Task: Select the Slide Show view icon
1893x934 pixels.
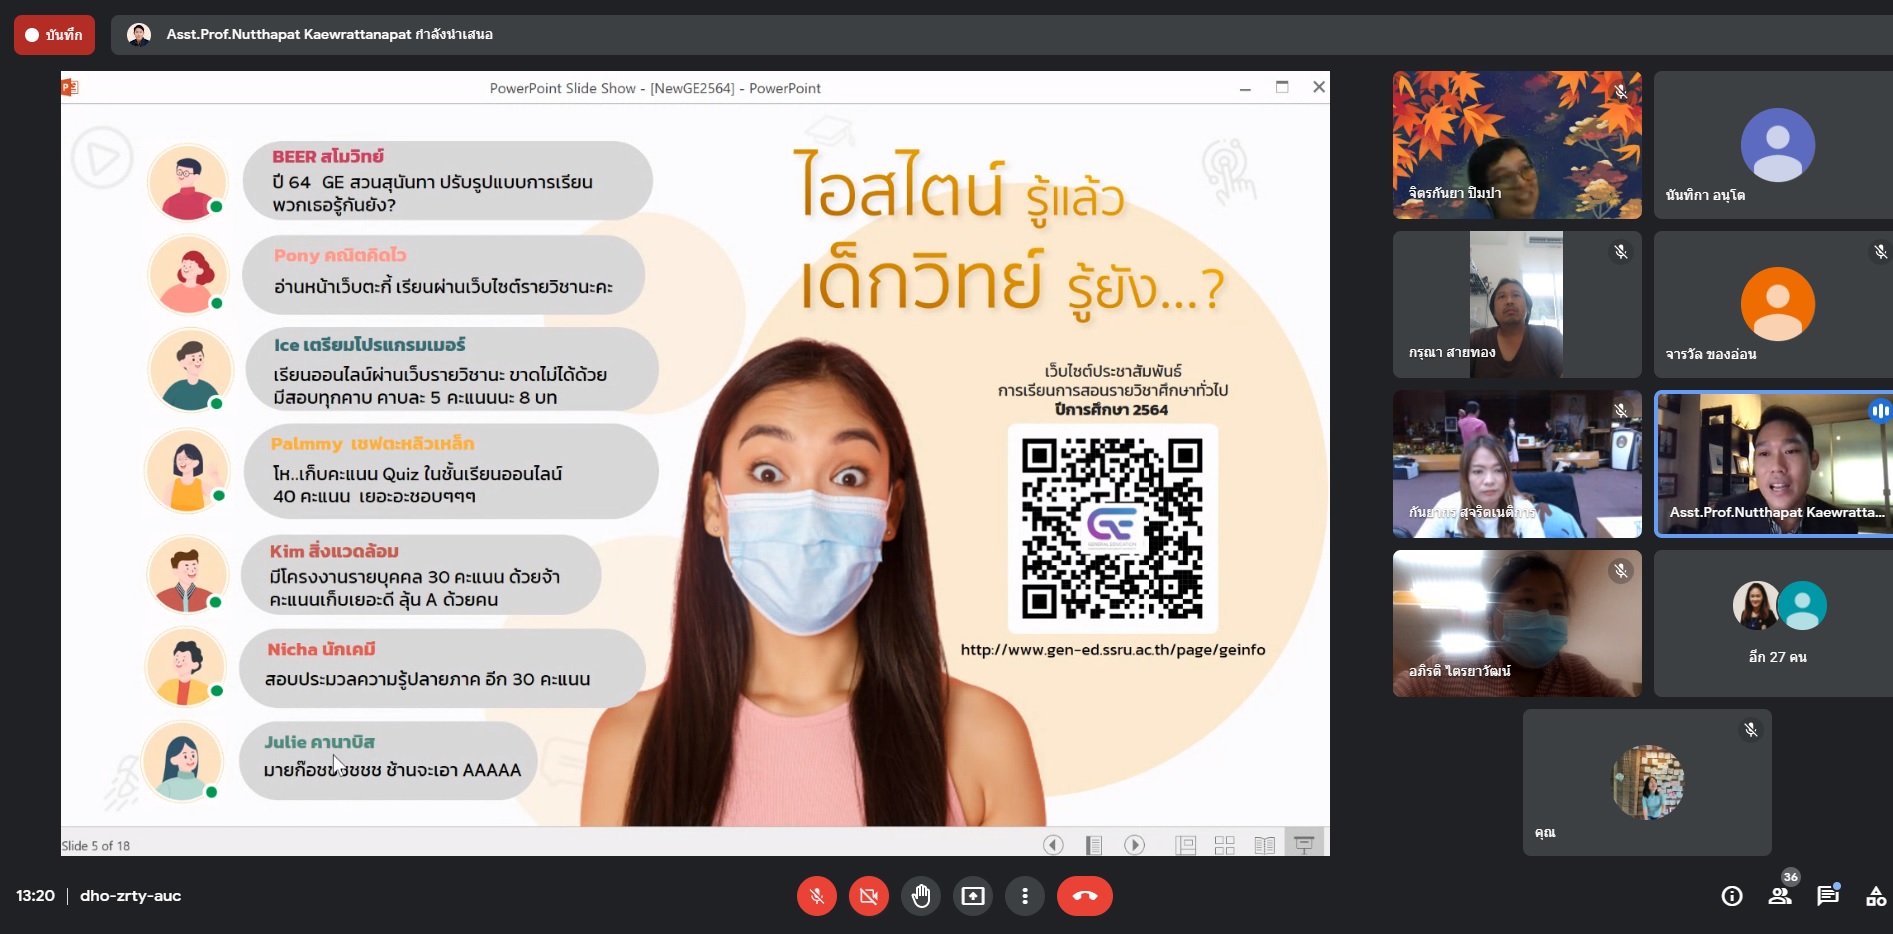Action: click(x=1304, y=845)
